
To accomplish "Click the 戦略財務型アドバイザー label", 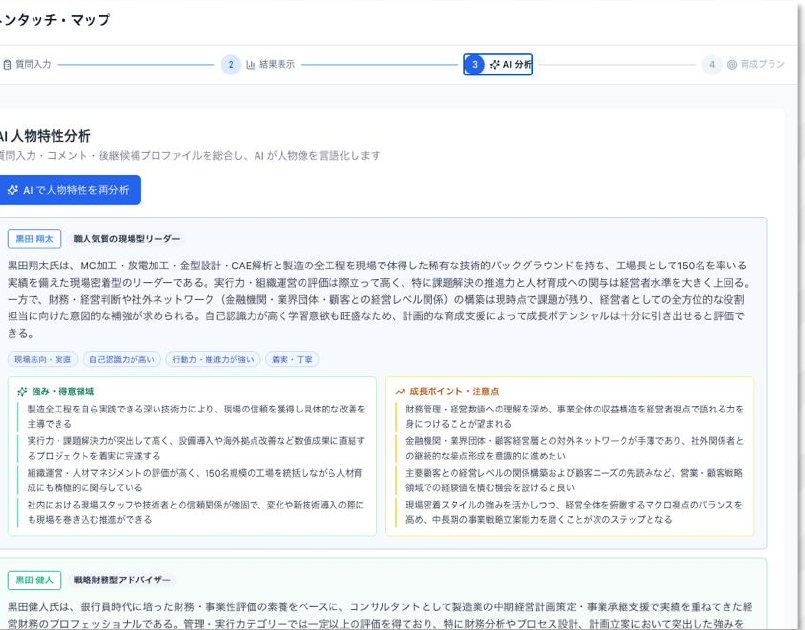I will point(122,580).
